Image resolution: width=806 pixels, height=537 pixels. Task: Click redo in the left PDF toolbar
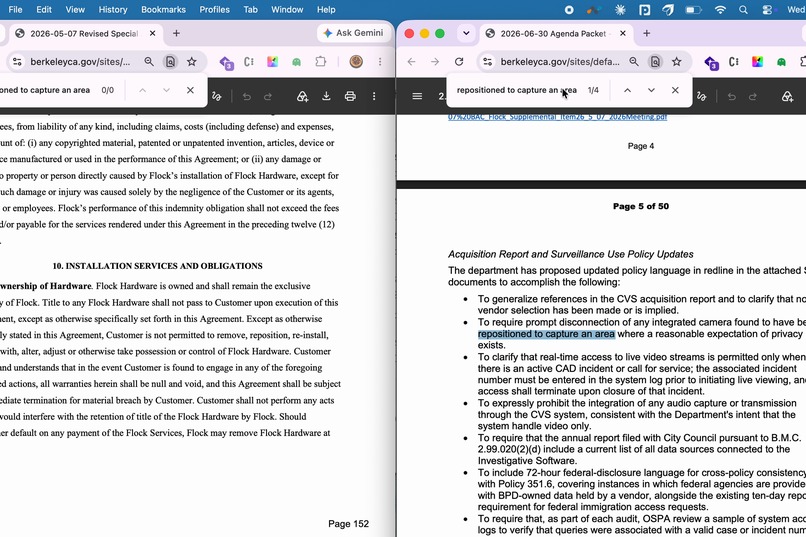268,96
